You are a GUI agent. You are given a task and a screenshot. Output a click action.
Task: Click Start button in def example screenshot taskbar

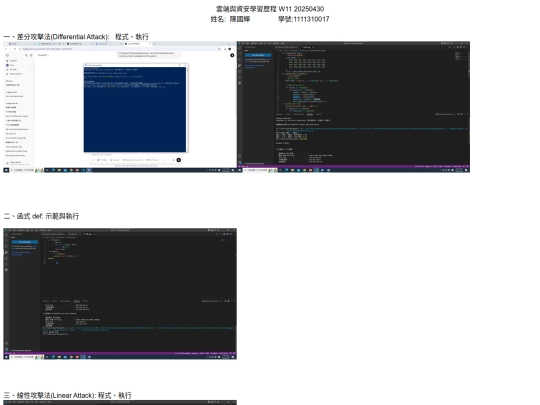6,357
